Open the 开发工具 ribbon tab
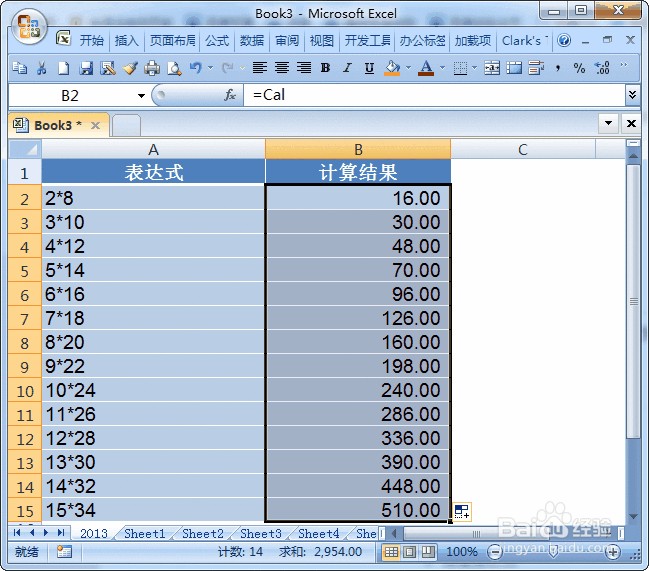Screen dimensions: 649x571 pyautogui.click(x=368, y=41)
